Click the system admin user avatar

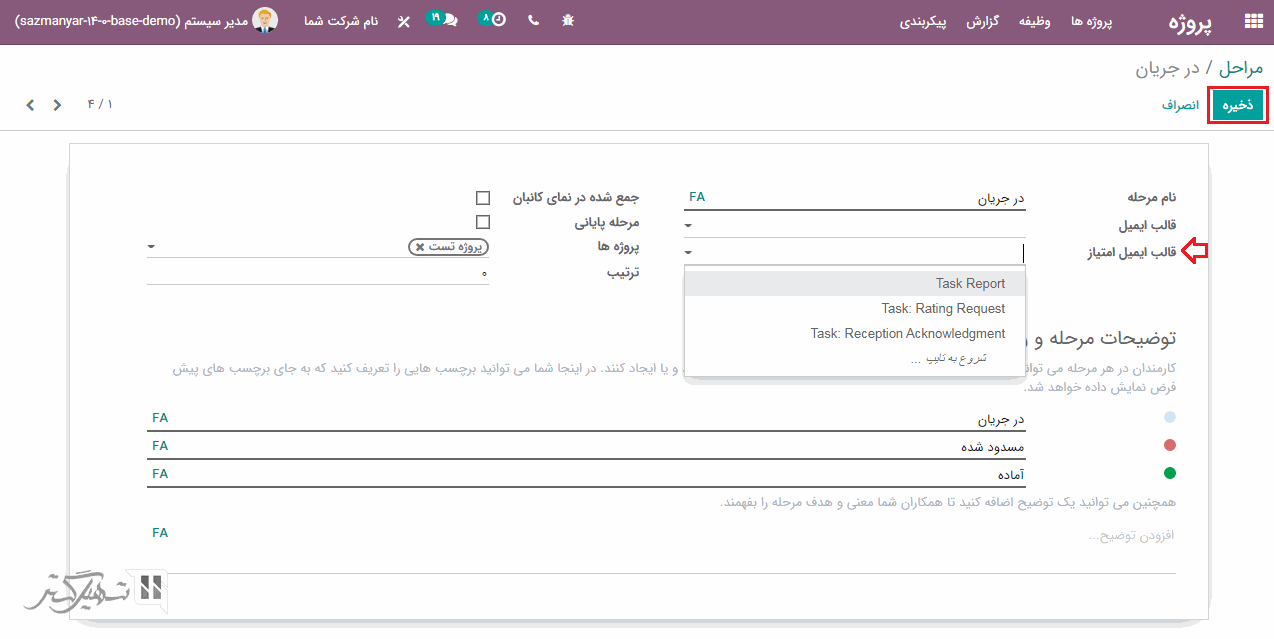[265, 20]
